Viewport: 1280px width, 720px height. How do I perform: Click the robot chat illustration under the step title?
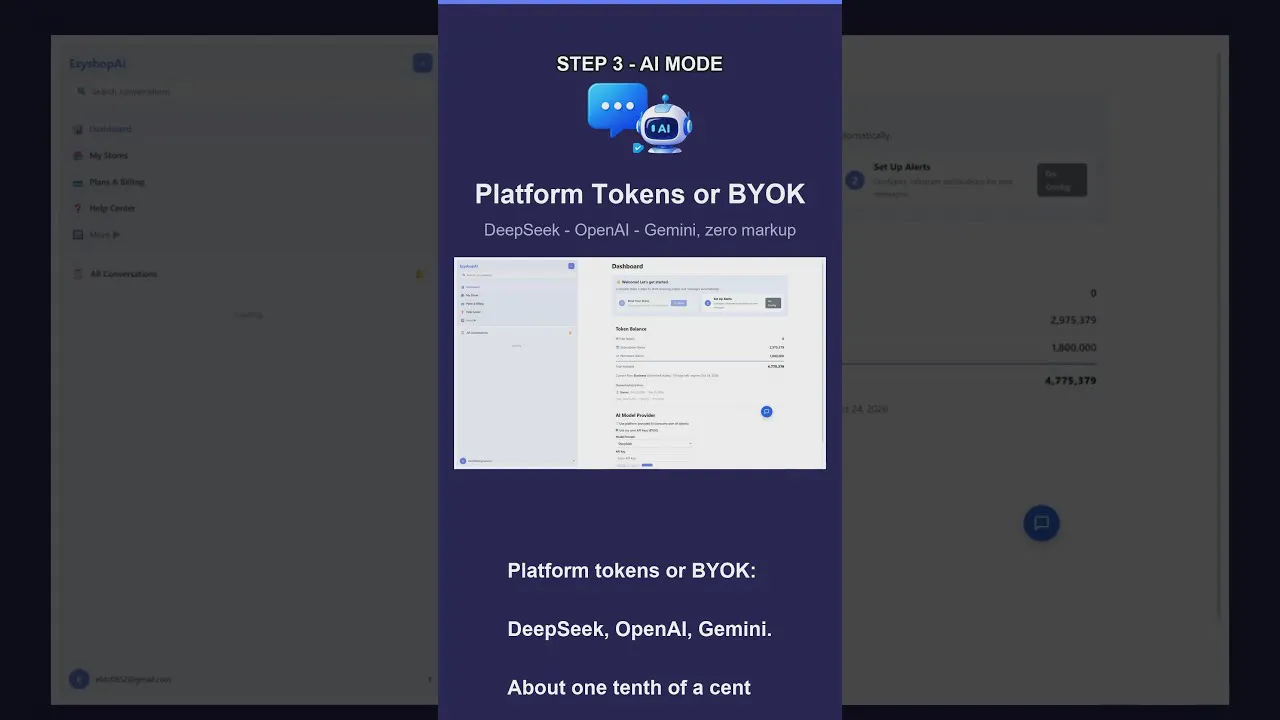coord(640,118)
